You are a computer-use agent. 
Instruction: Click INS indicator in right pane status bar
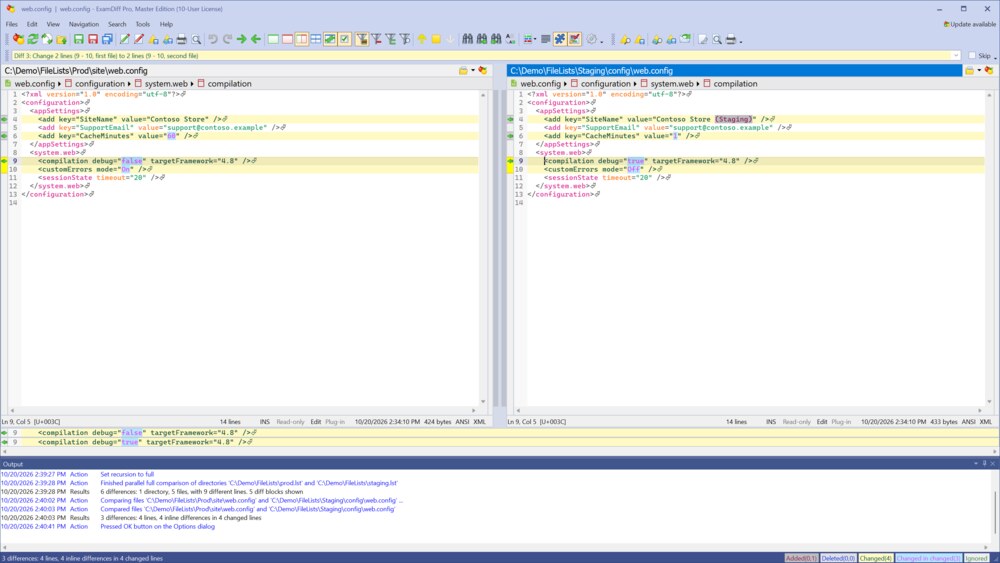point(770,421)
